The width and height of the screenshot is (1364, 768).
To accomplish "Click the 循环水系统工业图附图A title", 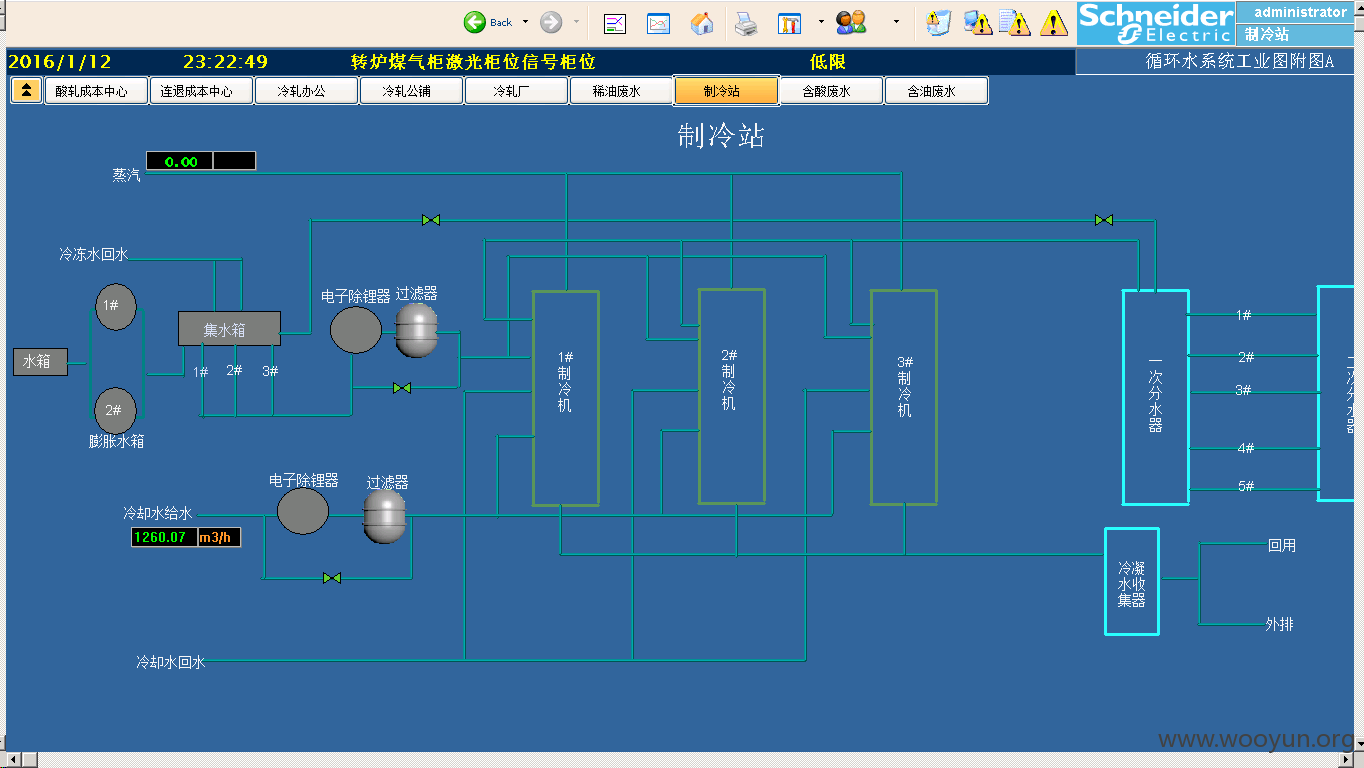I will 1240,62.
